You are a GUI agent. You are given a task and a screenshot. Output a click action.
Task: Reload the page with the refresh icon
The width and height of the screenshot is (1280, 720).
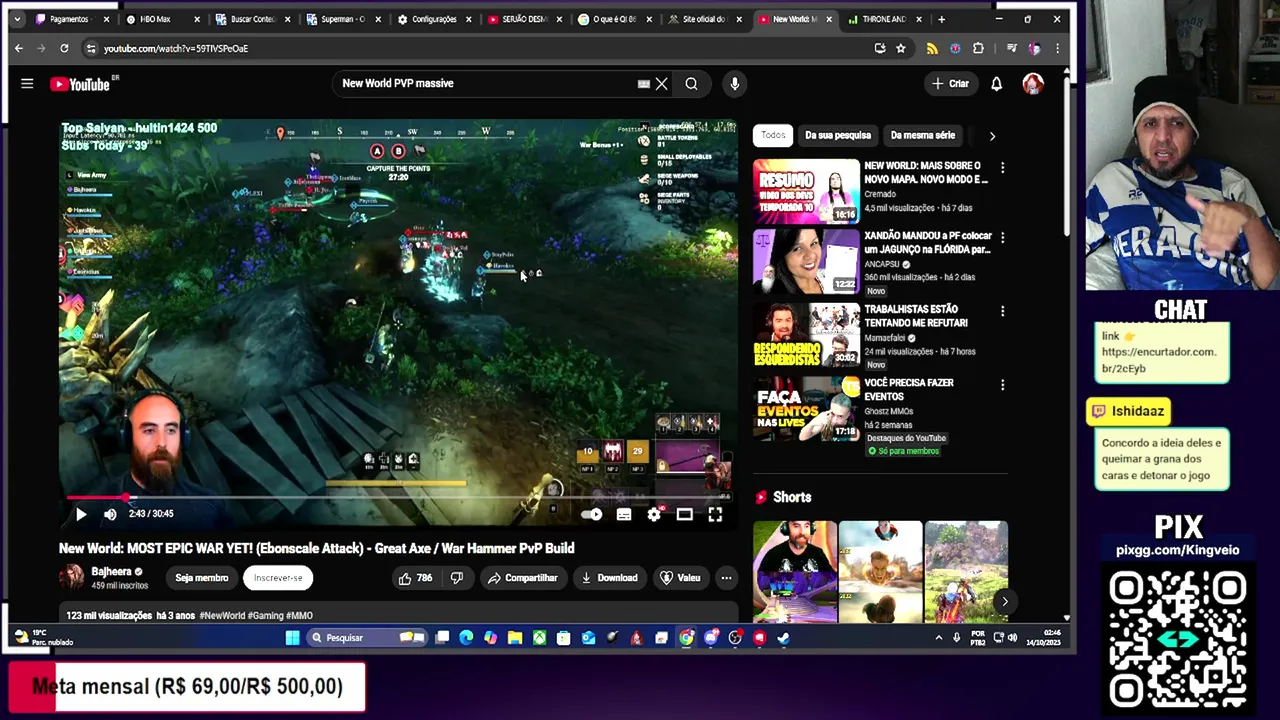click(64, 48)
